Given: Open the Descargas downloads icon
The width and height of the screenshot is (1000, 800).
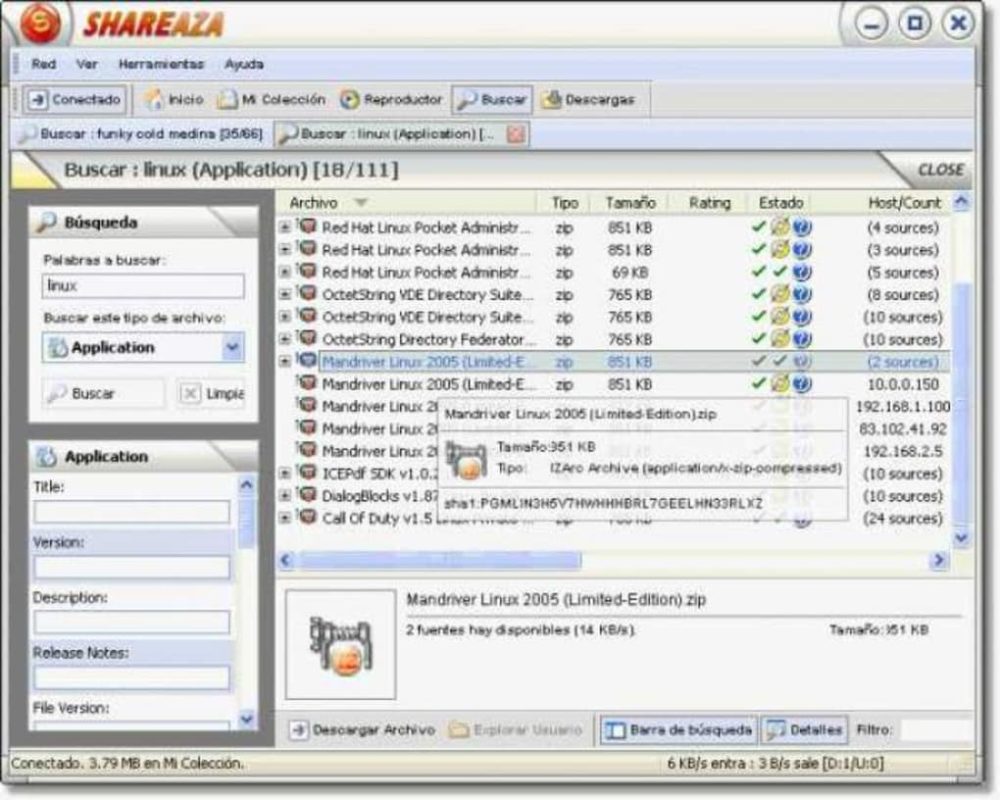Looking at the screenshot, I should pyautogui.click(x=551, y=100).
